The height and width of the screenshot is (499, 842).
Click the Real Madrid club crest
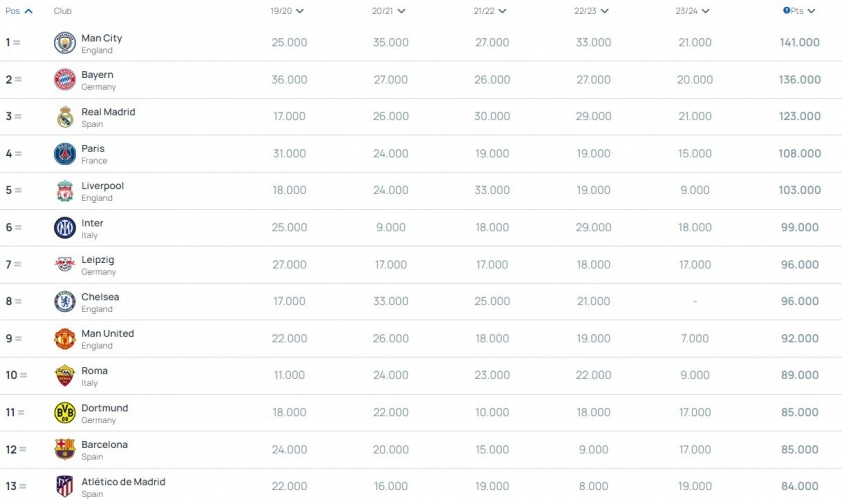(65, 117)
